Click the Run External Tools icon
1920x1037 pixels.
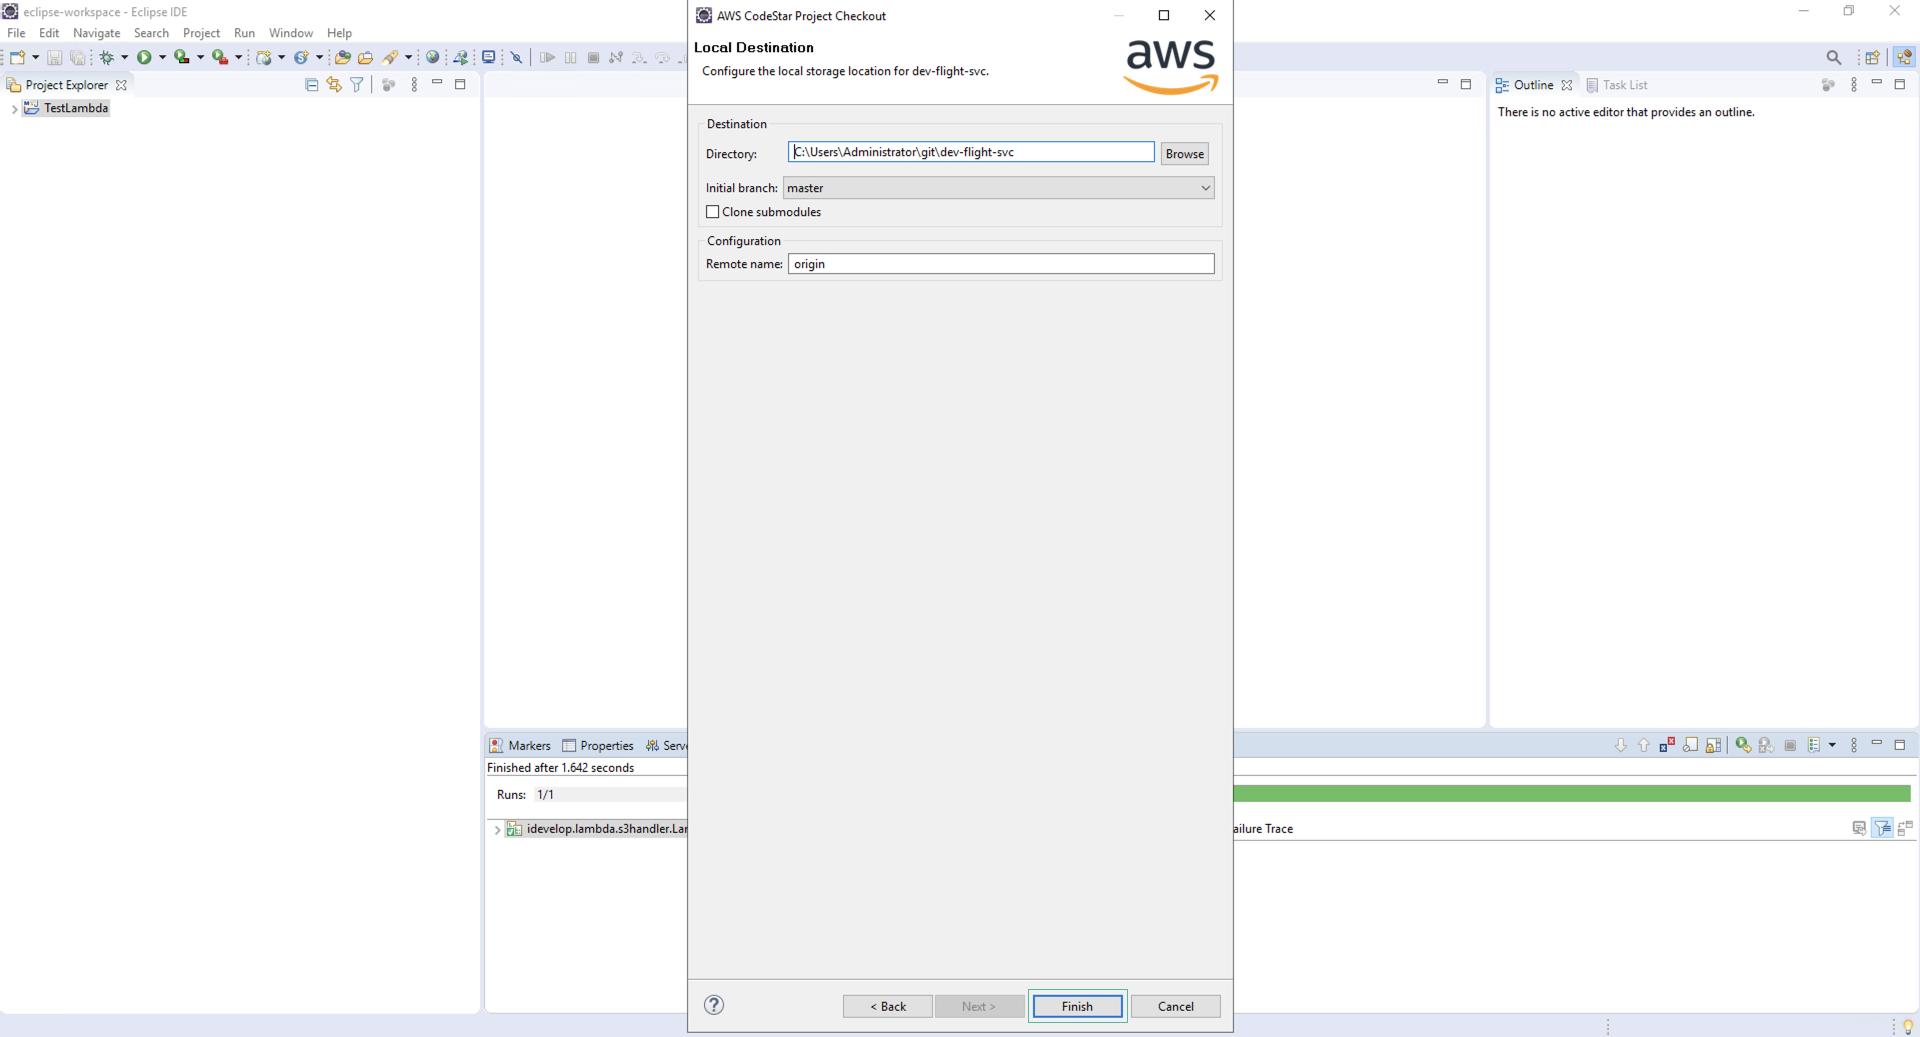[x=220, y=57]
